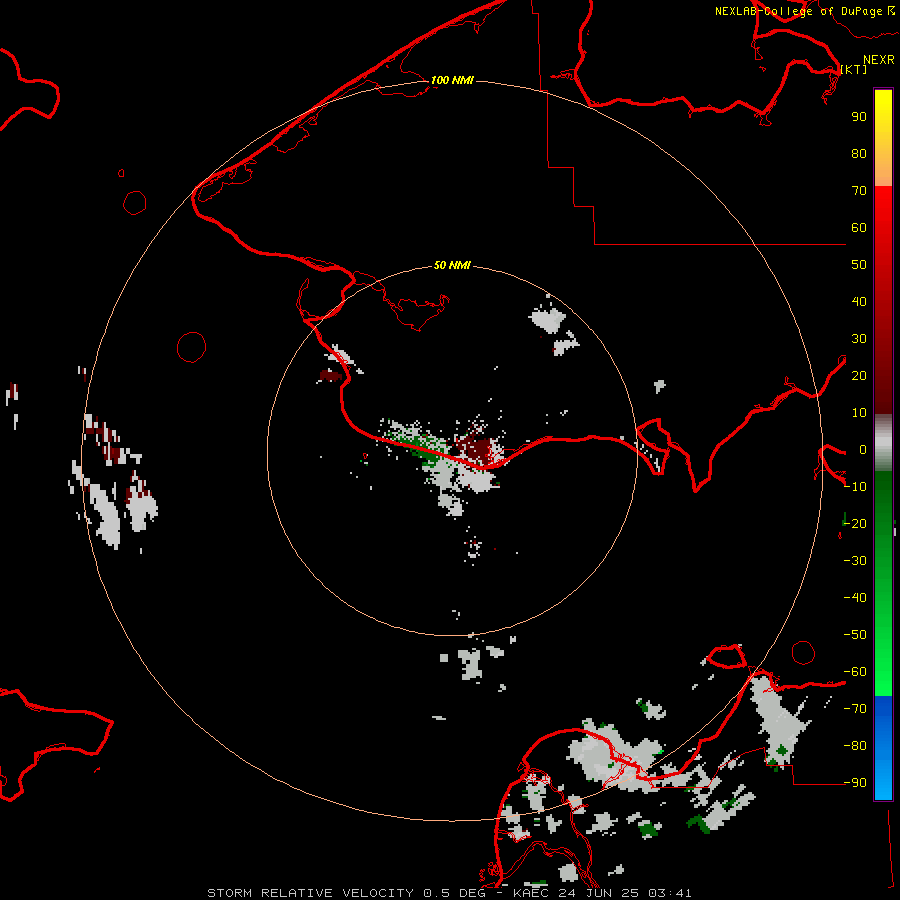
Task: Click the 40 value on velocity scale
Action: 859,302
